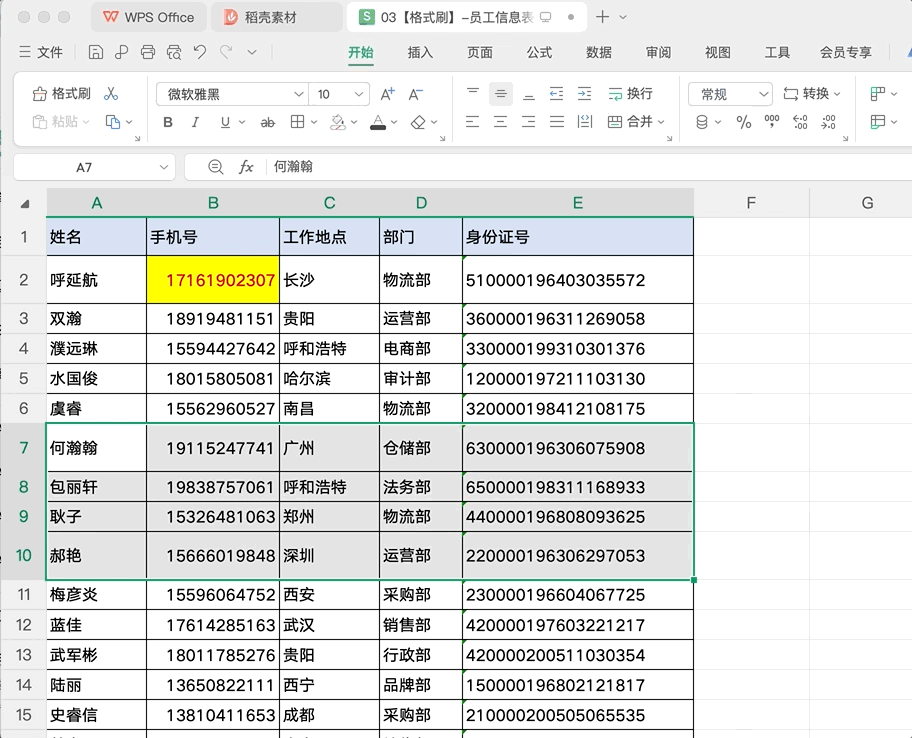This screenshot has width=912, height=738.
Task: Toggle bold formatting
Action: pos(168,122)
